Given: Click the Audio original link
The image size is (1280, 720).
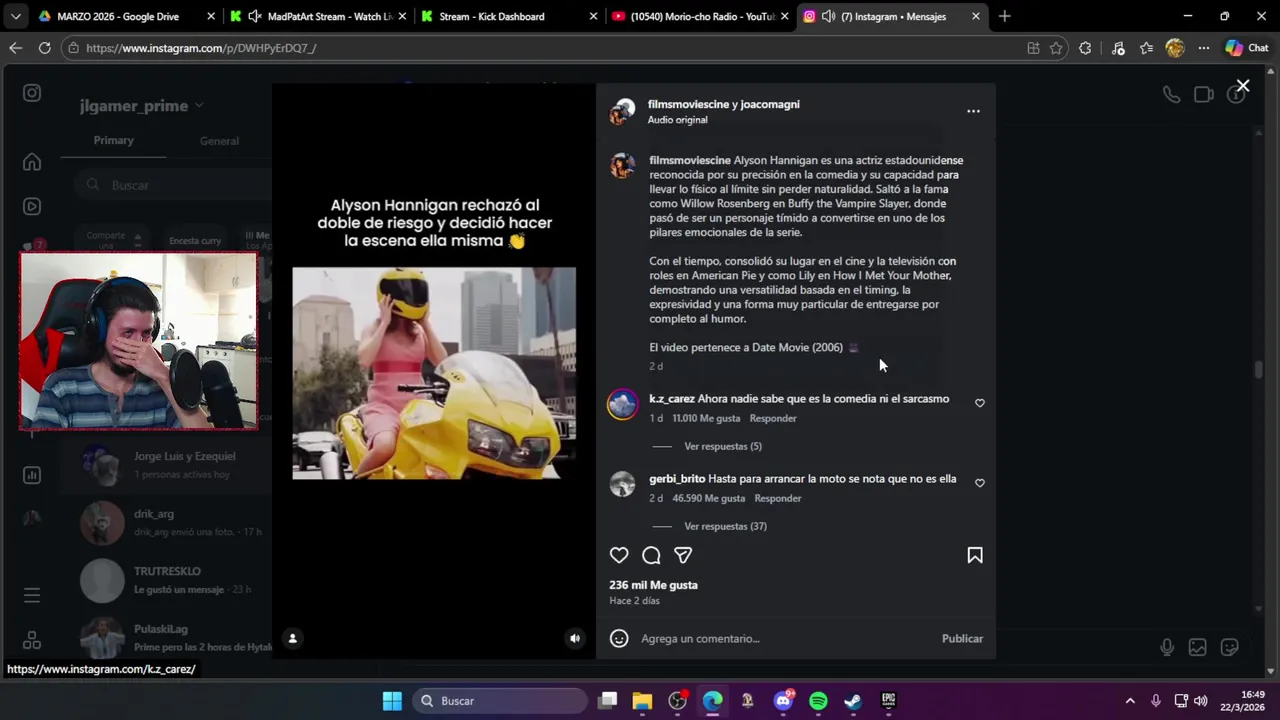Looking at the screenshot, I should coord(677,120).
